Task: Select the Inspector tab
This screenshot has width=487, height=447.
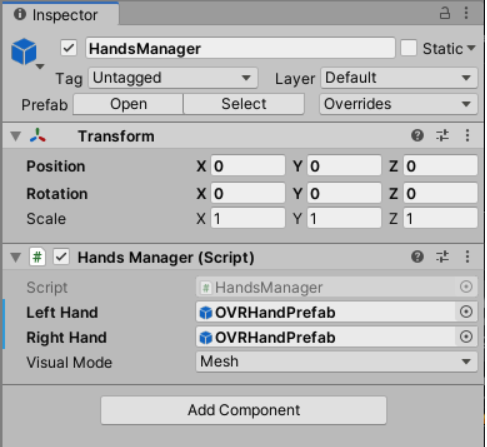Action: (61, 14)
